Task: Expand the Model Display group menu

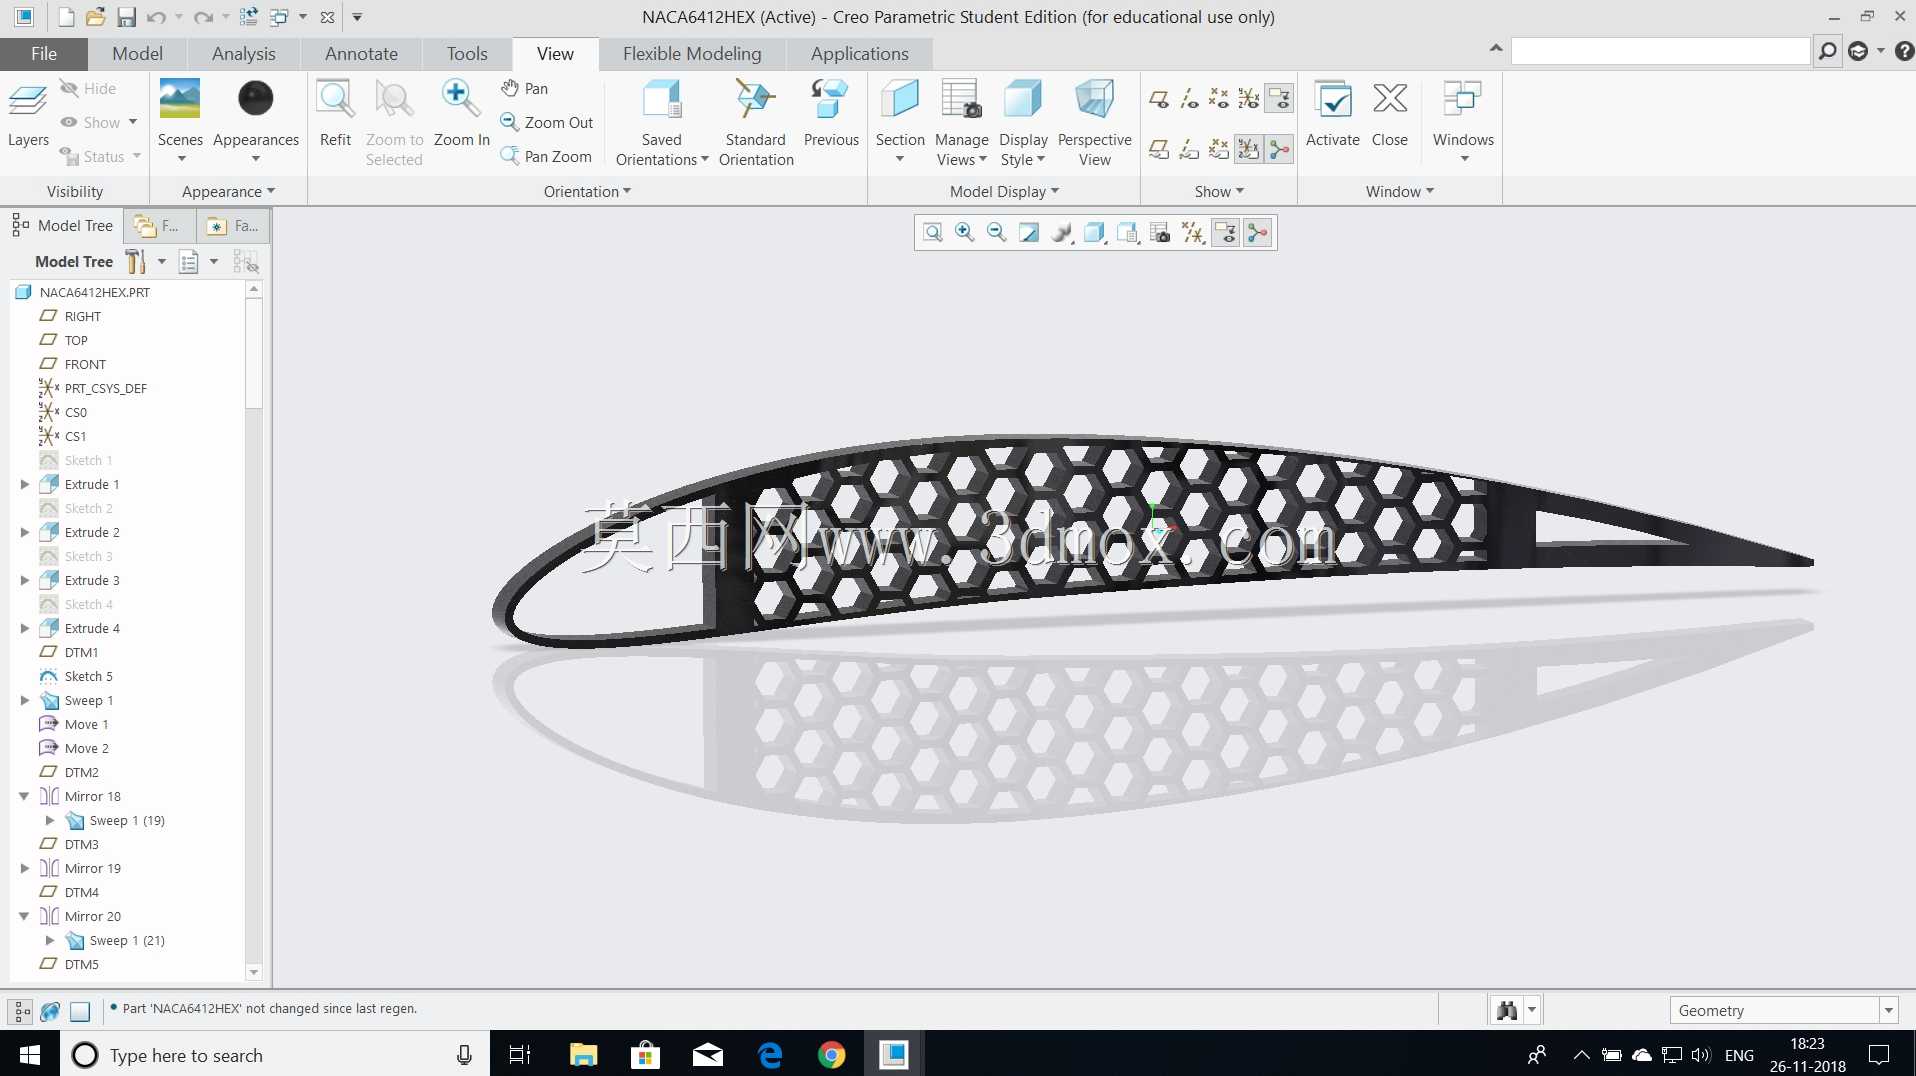Action: pyautogui.click(x=1004, y=191)
